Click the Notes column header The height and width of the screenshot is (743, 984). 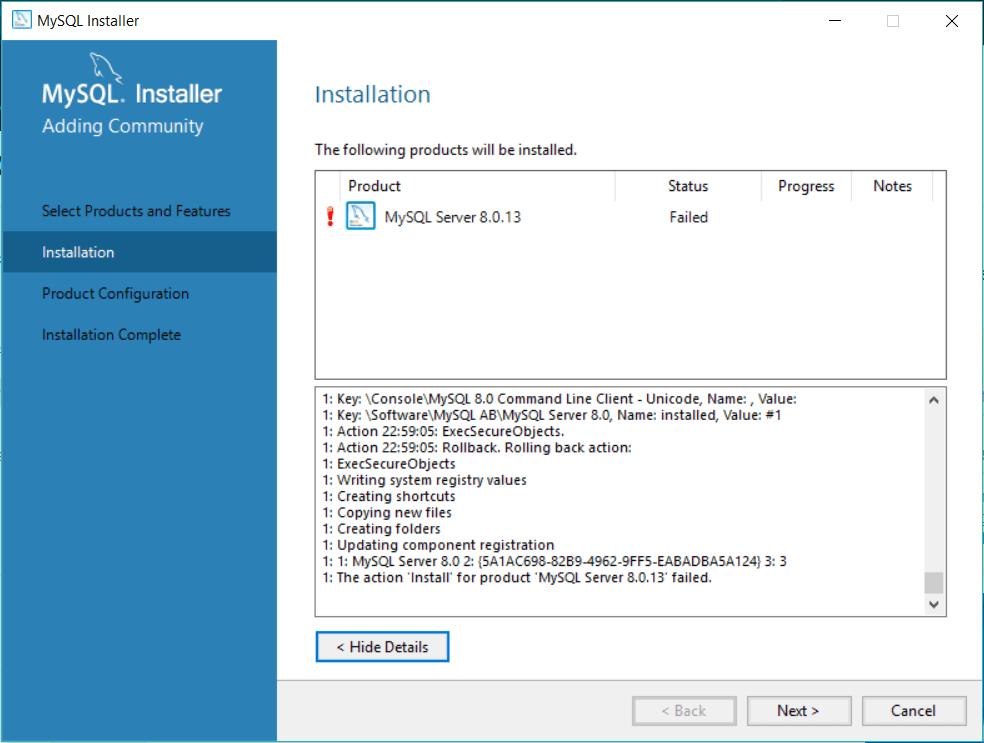tap(891, 185)
